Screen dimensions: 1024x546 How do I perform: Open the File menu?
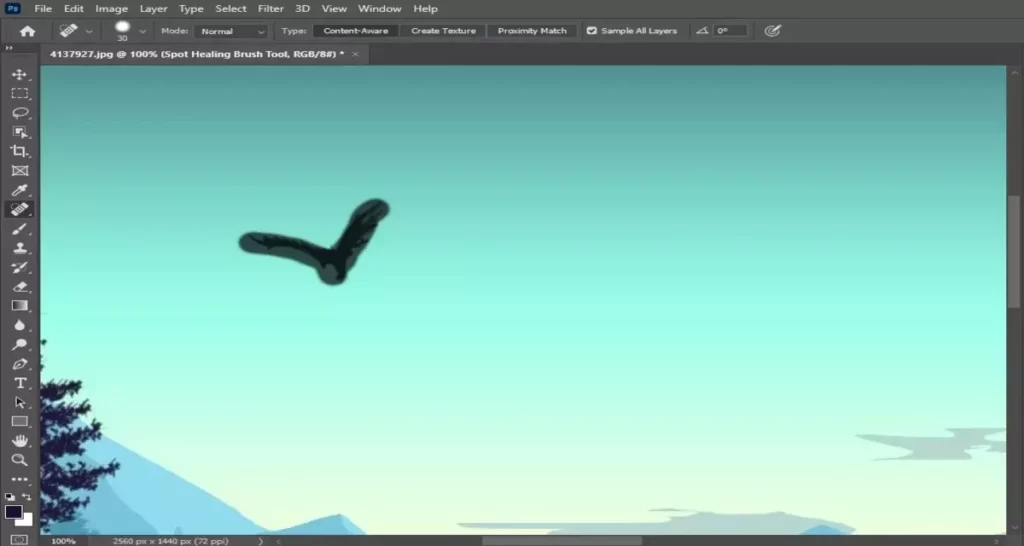43,8
